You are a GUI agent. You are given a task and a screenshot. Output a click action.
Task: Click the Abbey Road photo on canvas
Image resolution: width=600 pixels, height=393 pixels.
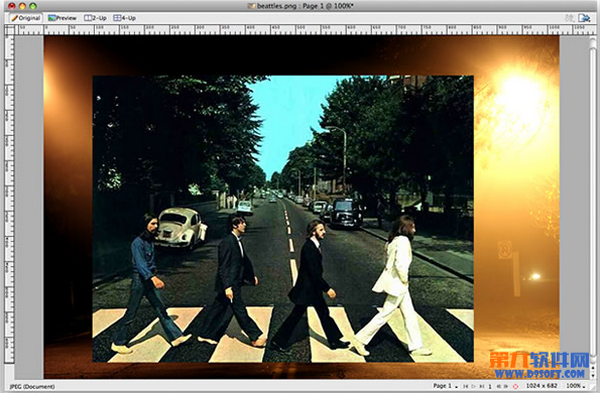[283, 219]
